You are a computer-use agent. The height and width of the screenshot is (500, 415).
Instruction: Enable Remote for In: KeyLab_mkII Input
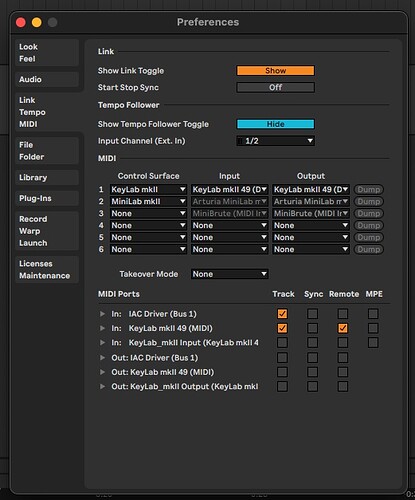(x=343, y=343)
